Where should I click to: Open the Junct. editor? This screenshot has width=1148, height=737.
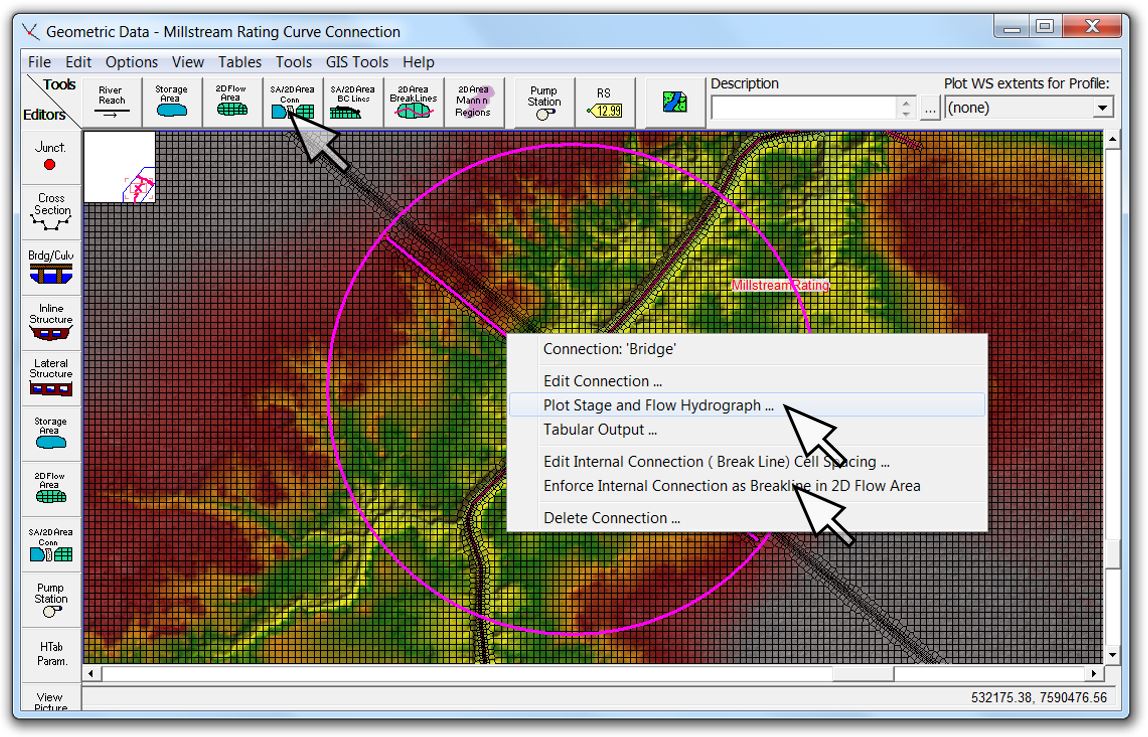tap(51, 157)
